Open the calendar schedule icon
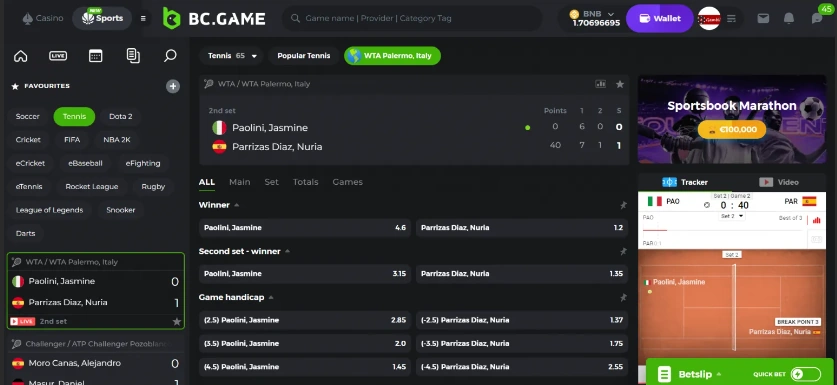Image resolution: width=837 pixels, height=385 pixels. [96, 56]
